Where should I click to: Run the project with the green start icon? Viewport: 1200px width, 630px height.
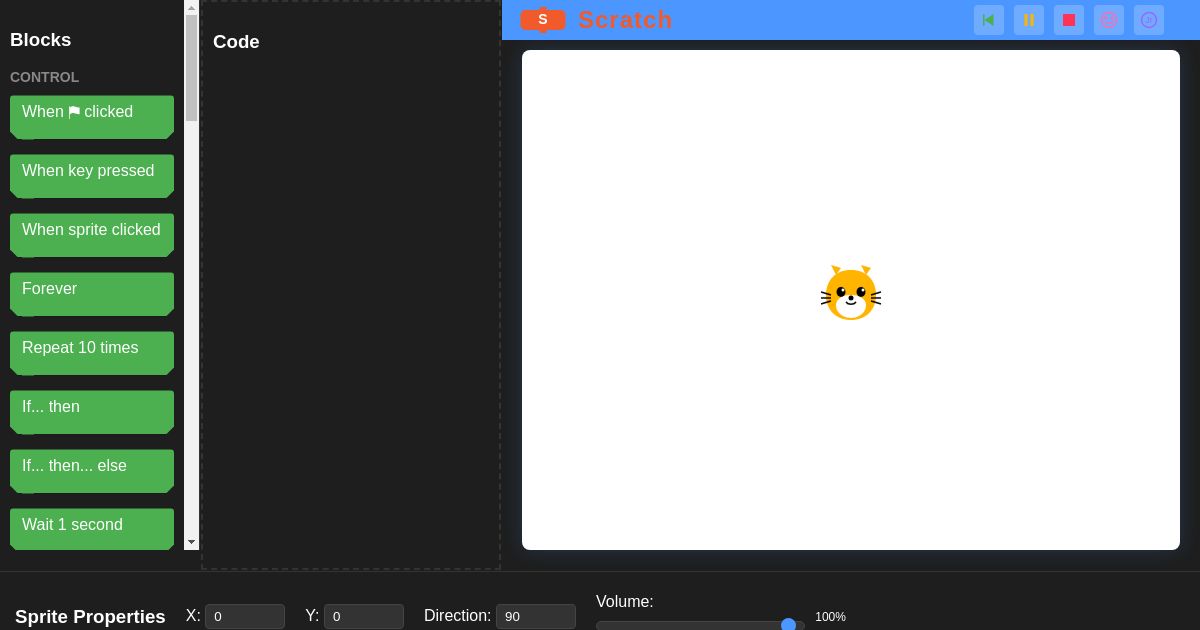989,20
